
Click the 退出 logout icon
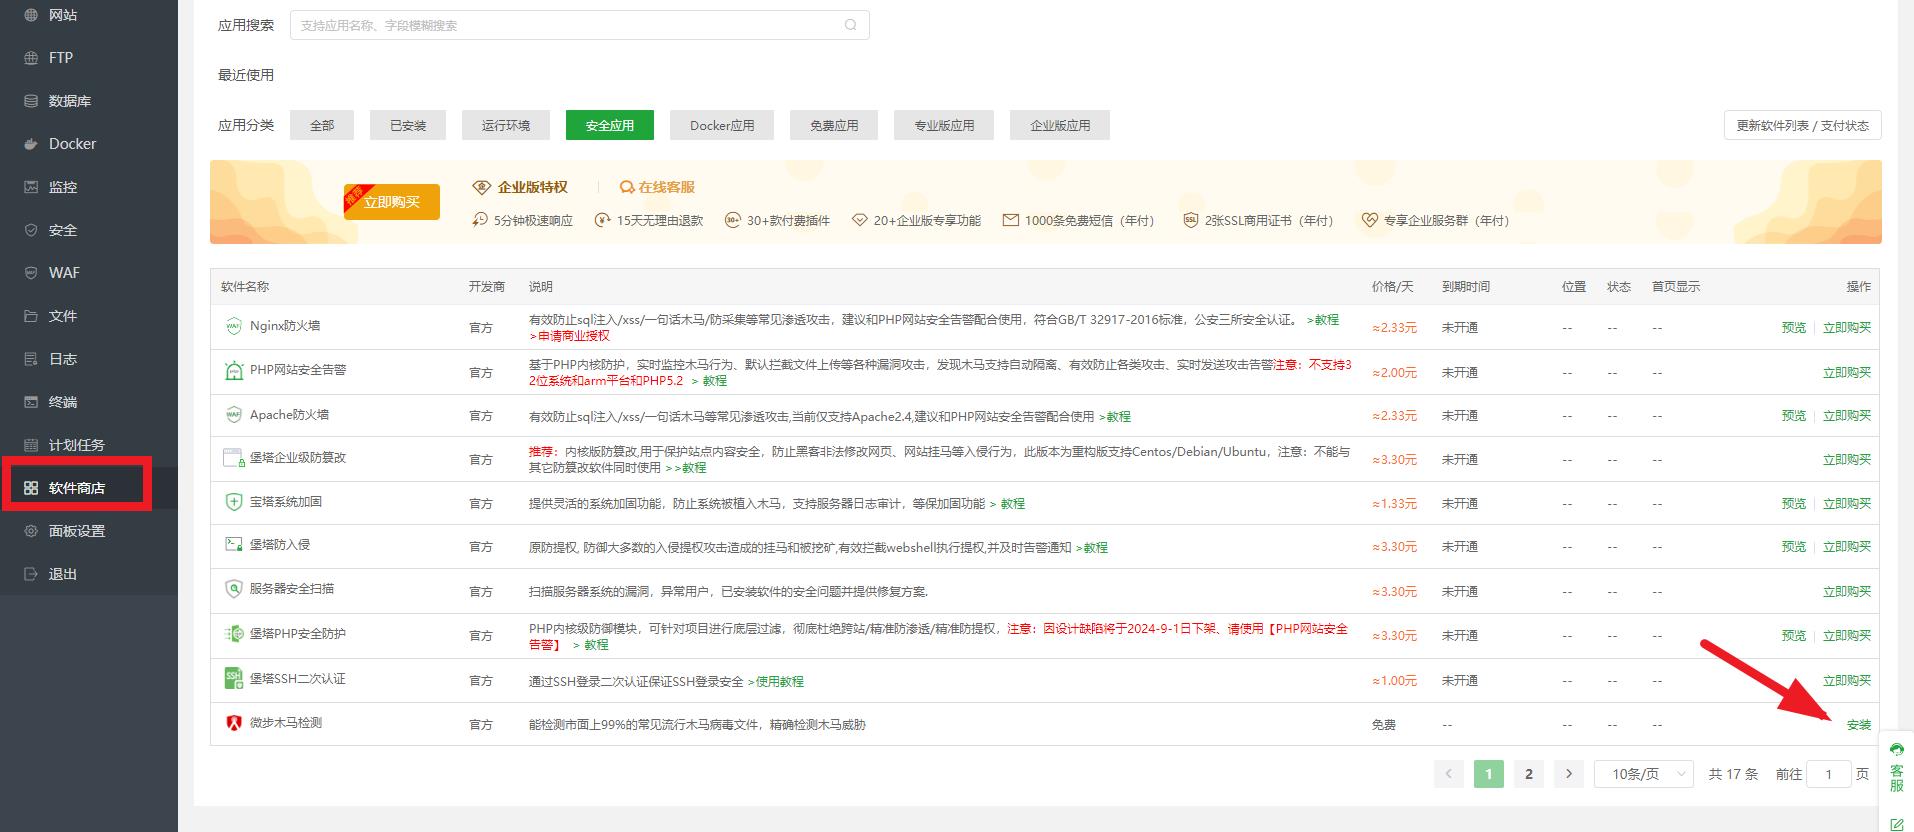pos(31,574)
